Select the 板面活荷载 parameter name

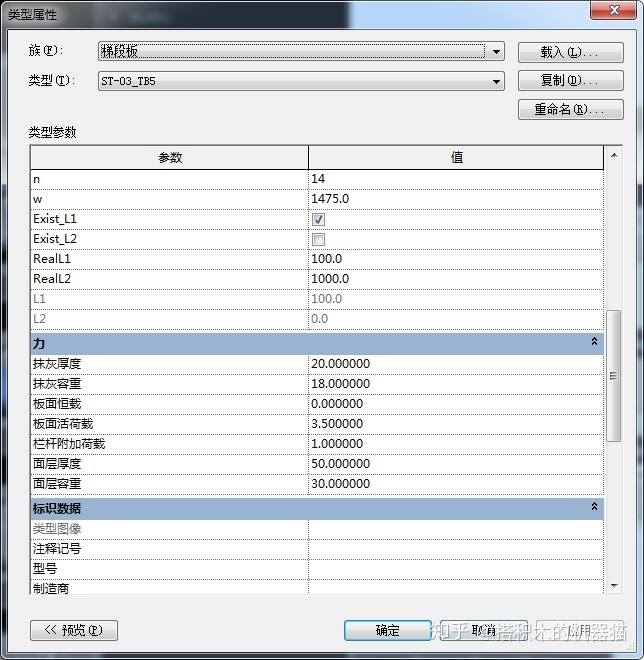point(63,424)
